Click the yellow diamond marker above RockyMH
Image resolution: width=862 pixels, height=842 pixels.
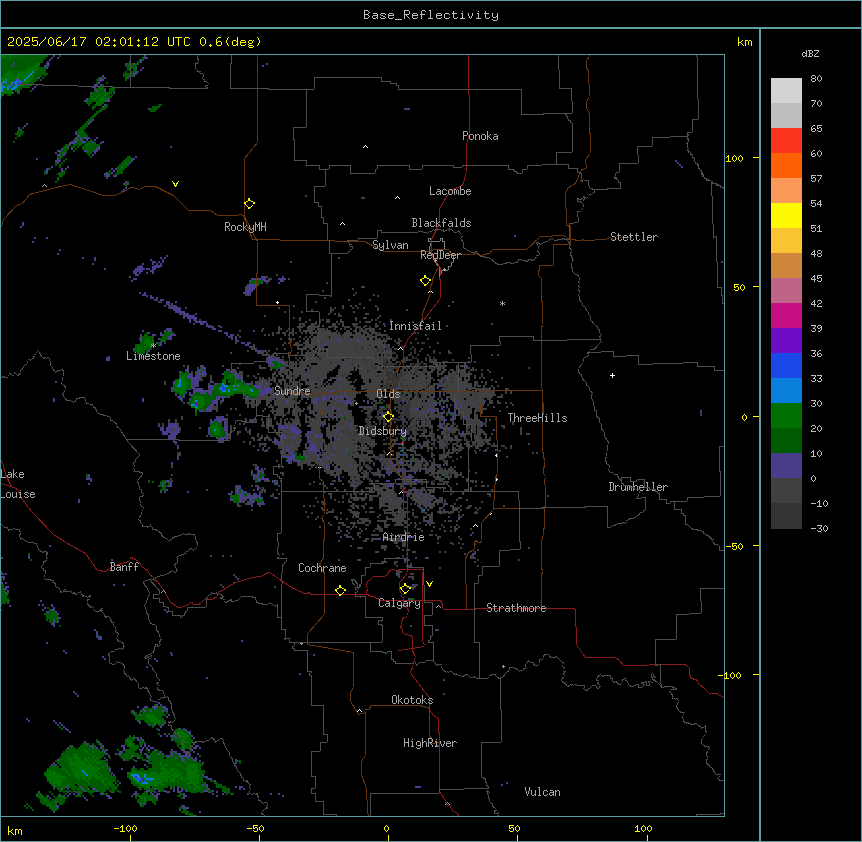250,204
